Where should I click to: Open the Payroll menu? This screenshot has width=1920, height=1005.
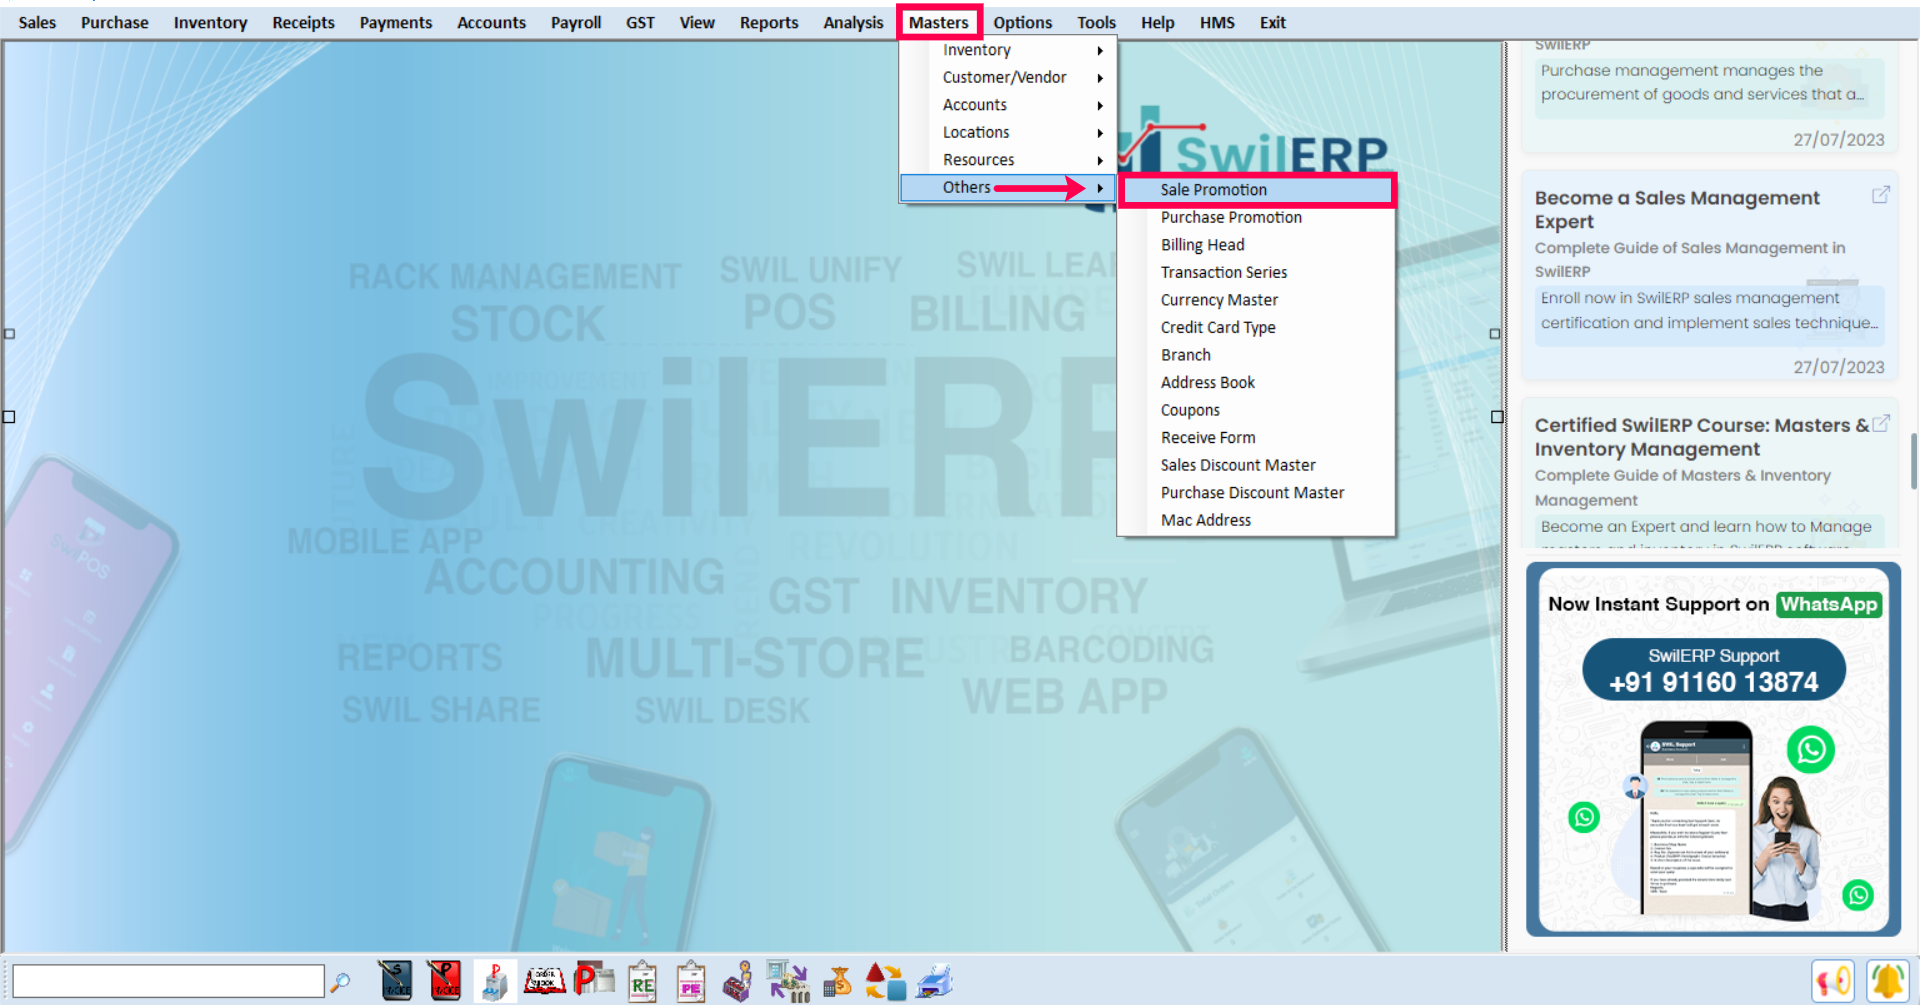point(576,22)
